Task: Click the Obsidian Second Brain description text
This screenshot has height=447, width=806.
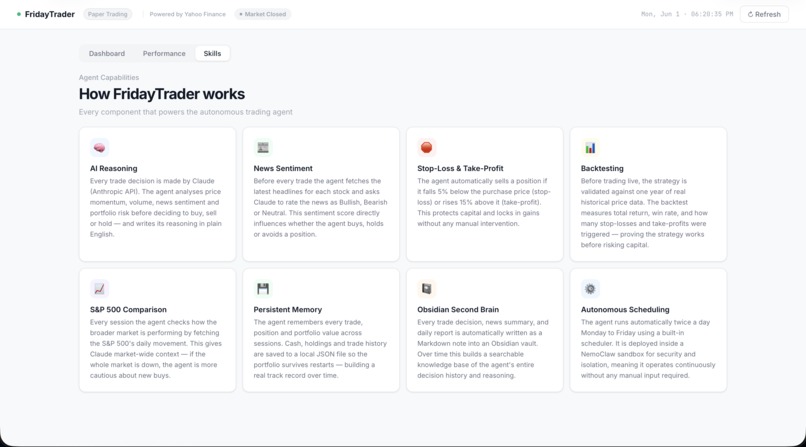Action: 483,349
